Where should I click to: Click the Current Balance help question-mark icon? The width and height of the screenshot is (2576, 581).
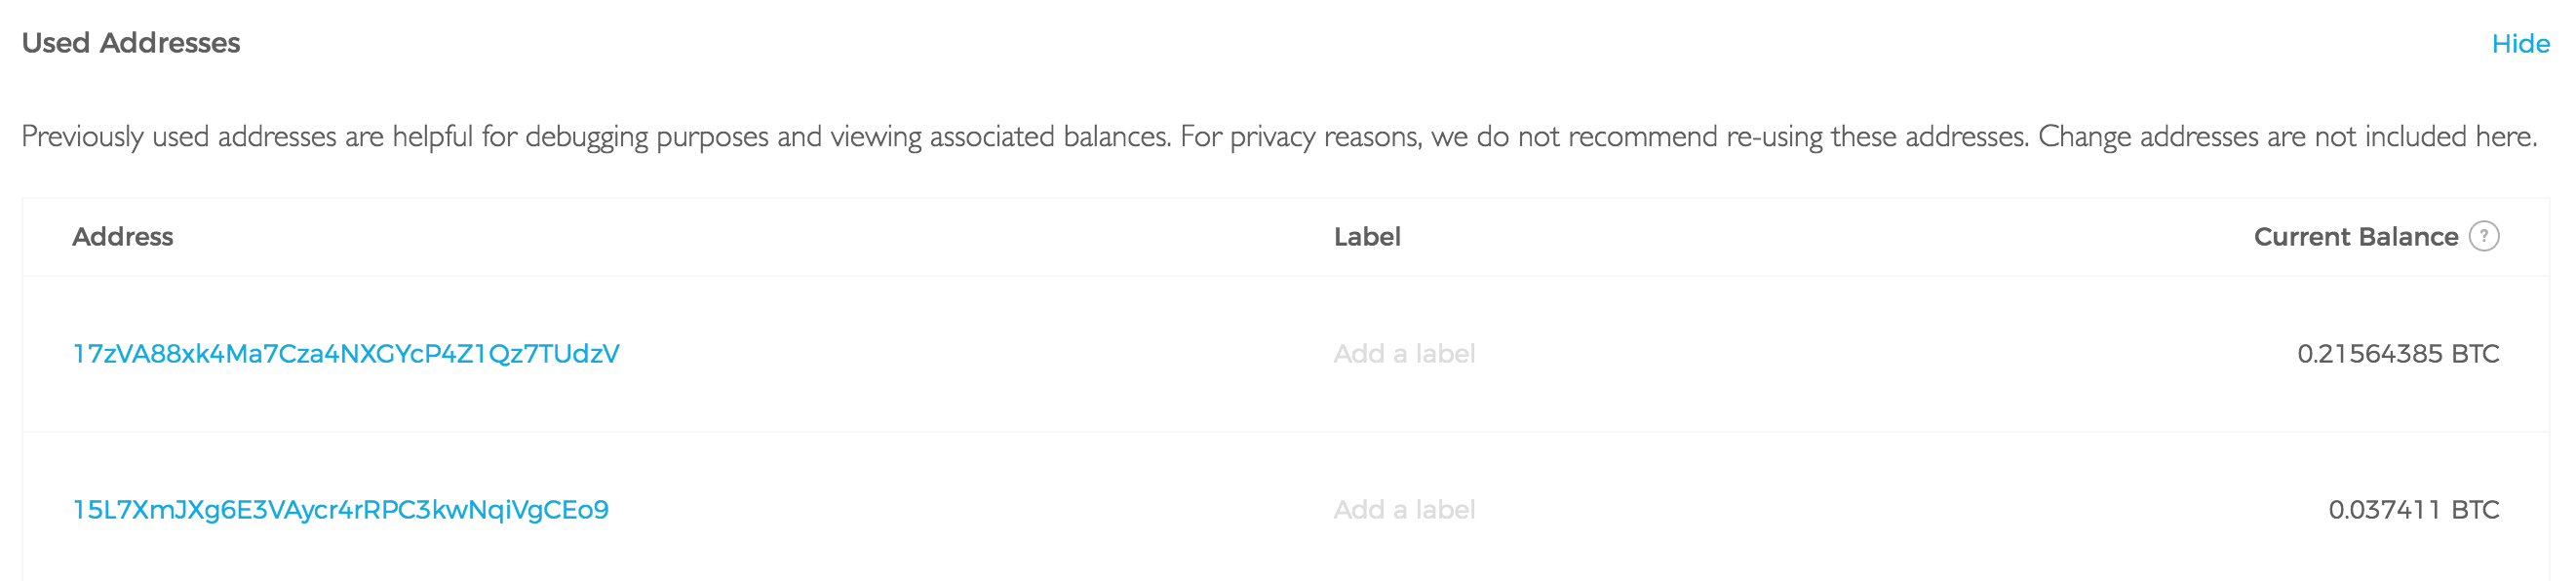(2484, 236)
